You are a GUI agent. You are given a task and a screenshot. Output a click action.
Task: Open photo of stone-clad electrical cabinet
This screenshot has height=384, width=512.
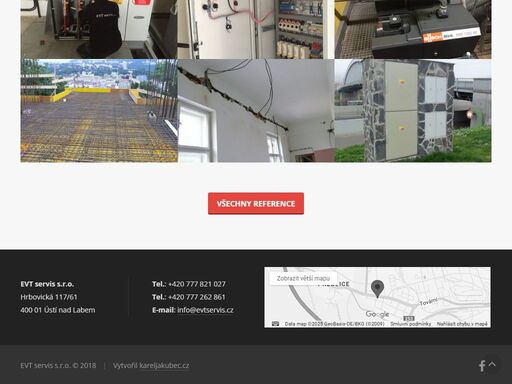pos(413,111)
